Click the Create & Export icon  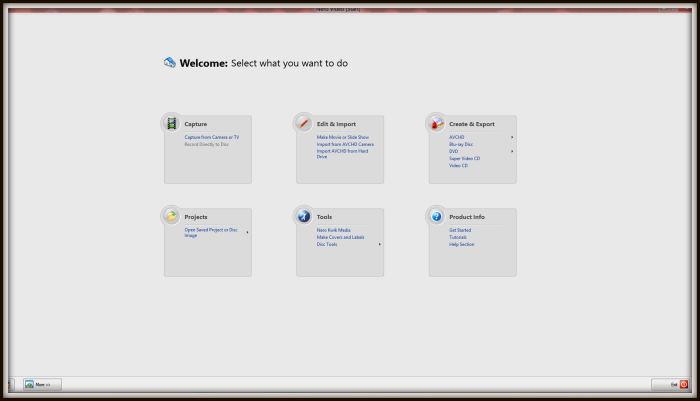coord(436,123)
